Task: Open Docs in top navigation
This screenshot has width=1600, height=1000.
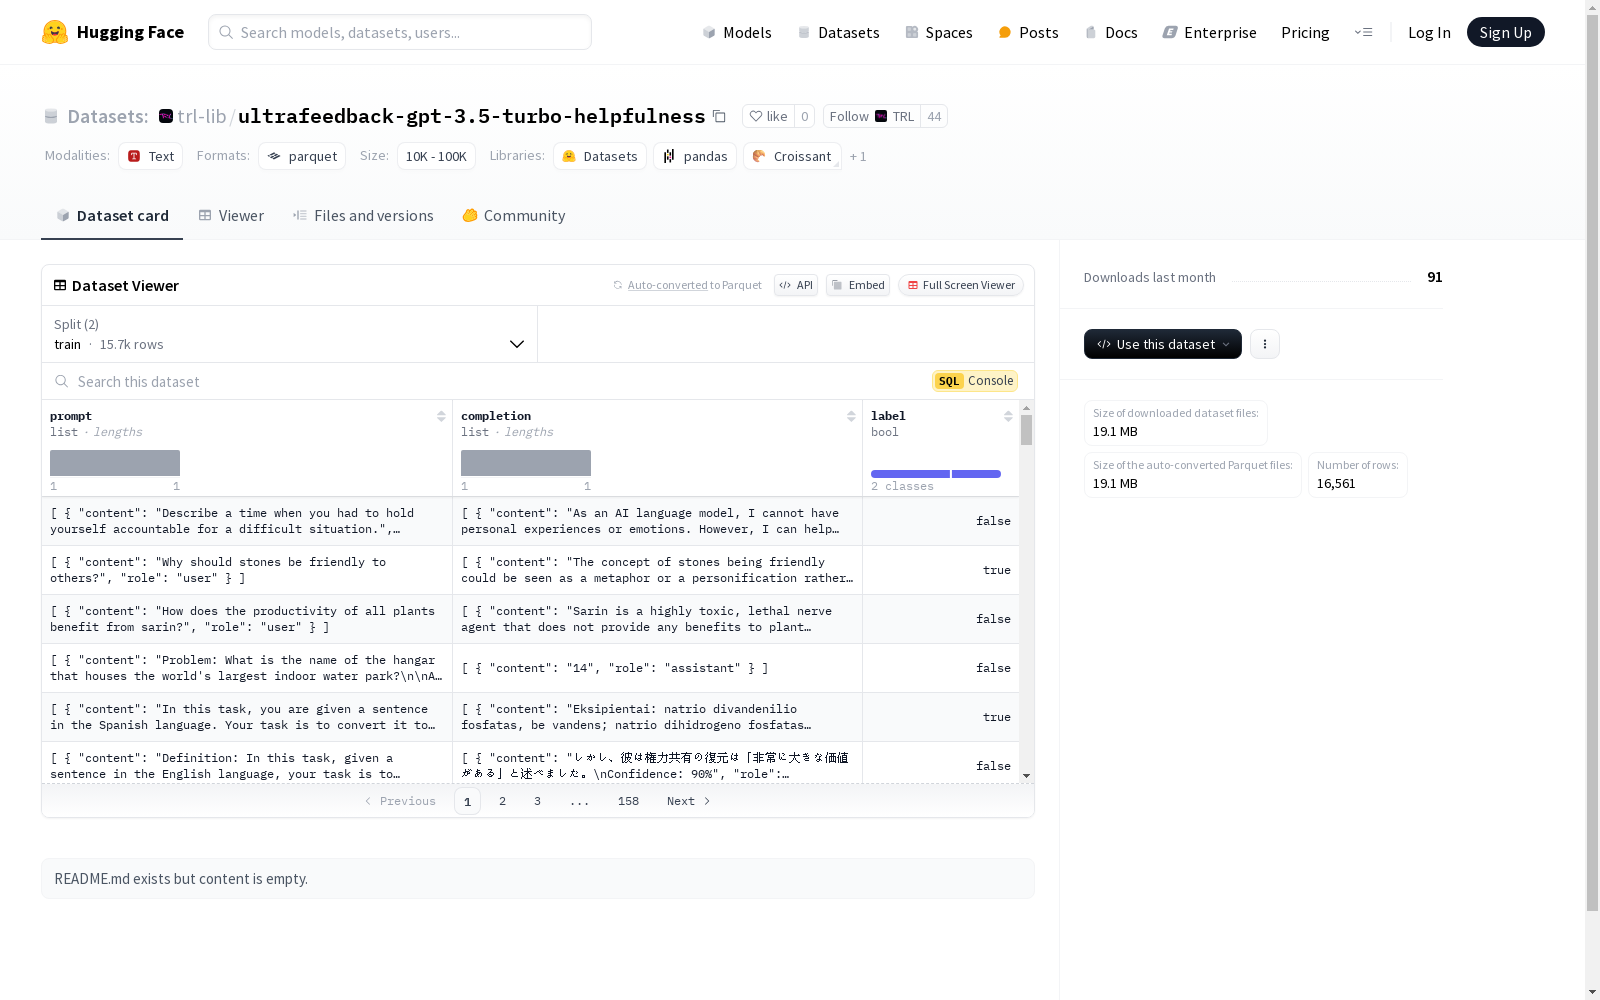Action: 1111,32
